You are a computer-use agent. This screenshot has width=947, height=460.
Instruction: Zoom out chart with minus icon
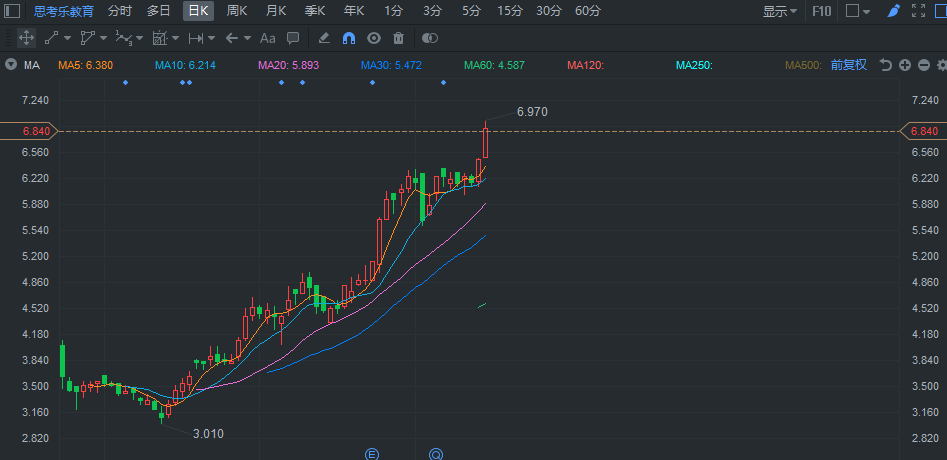pos(923,65)
